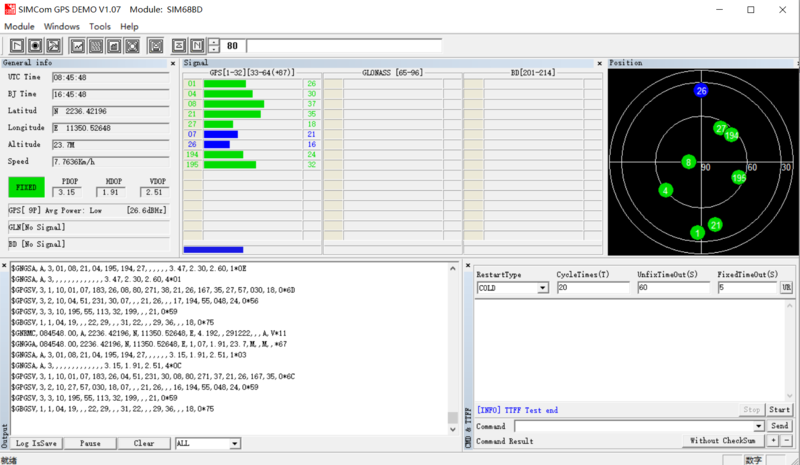Click the UR button next to FixedTimeOut
The image size is (800, 465).
(x=786, y=287)
